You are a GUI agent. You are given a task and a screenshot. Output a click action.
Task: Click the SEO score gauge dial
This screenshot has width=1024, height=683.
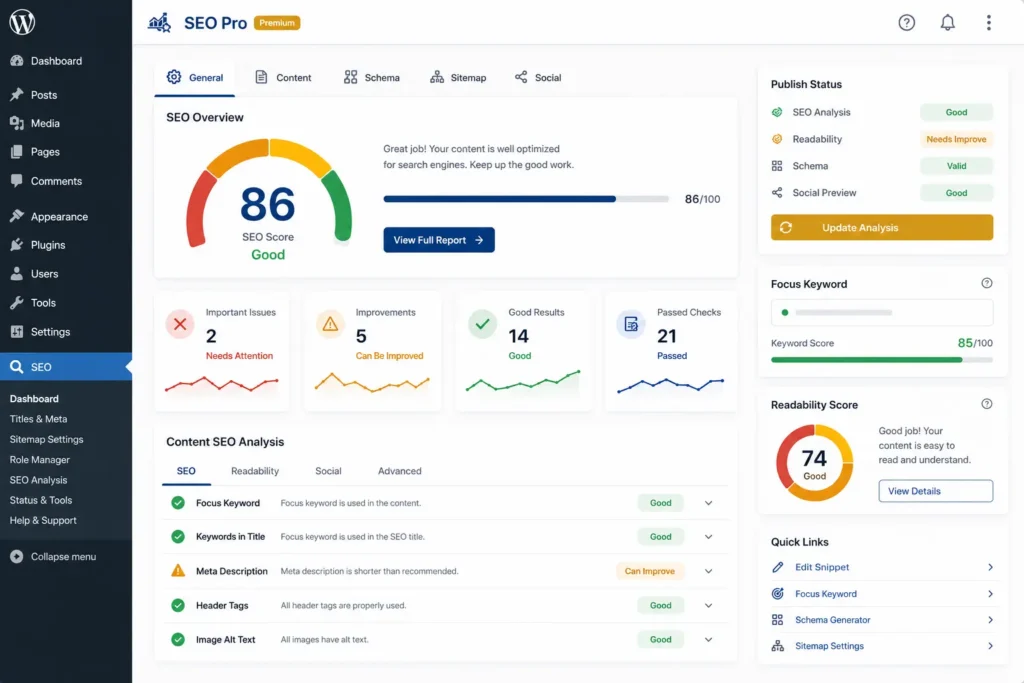point(268,193)
